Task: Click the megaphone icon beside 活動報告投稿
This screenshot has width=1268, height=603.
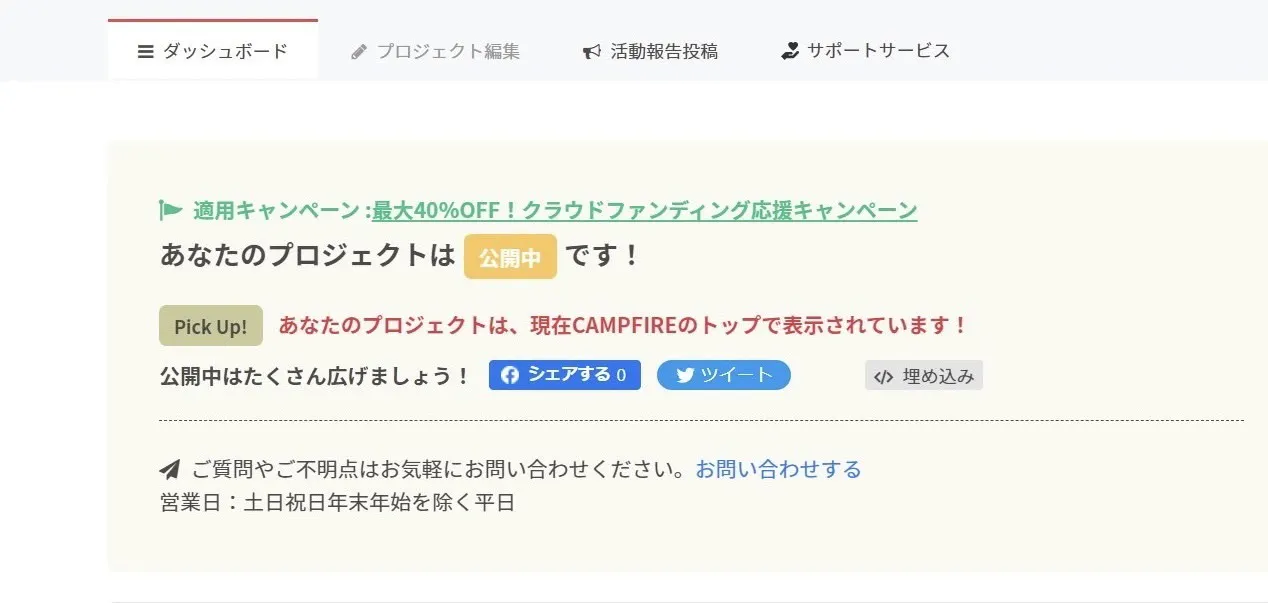Action: [592, 51]
